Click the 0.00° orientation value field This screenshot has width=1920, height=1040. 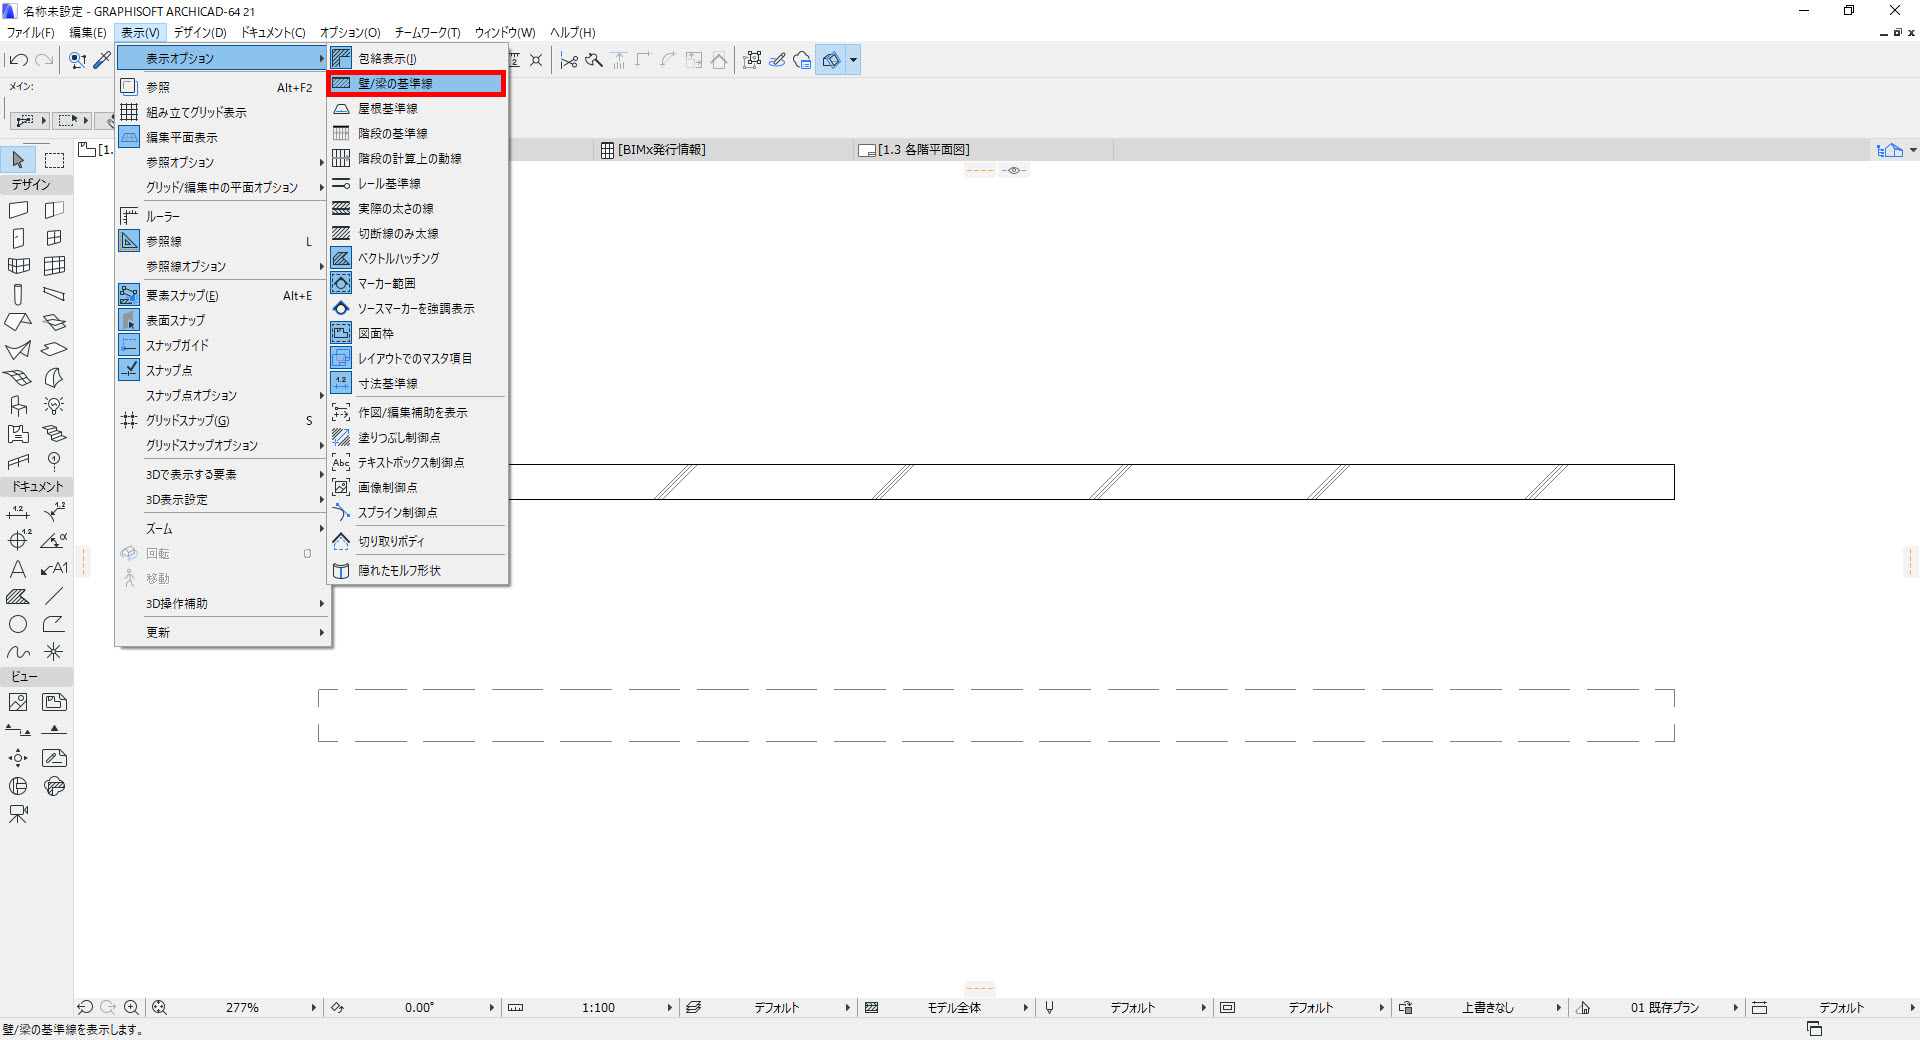[419, 1008]
